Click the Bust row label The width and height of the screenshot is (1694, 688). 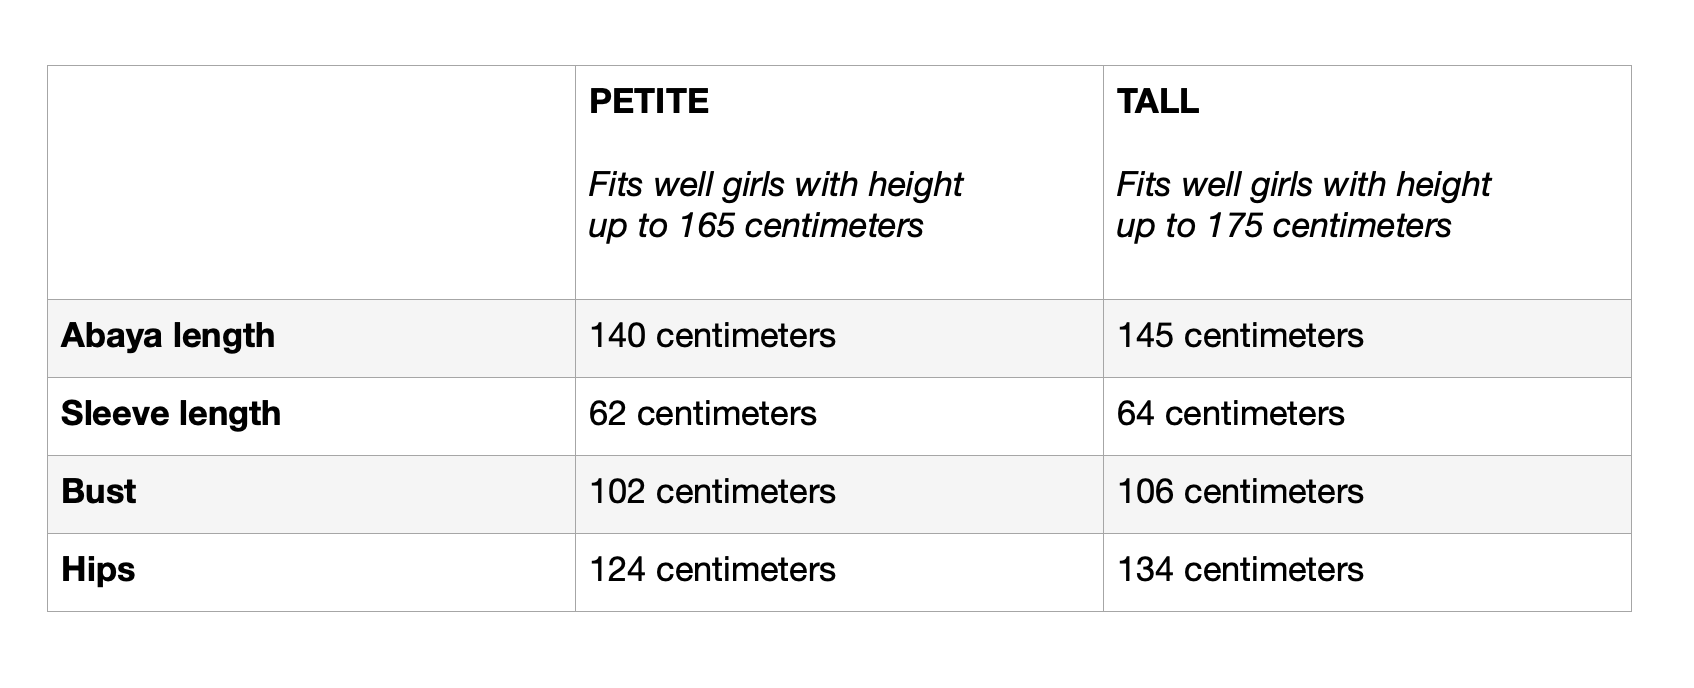pos(98,491)
